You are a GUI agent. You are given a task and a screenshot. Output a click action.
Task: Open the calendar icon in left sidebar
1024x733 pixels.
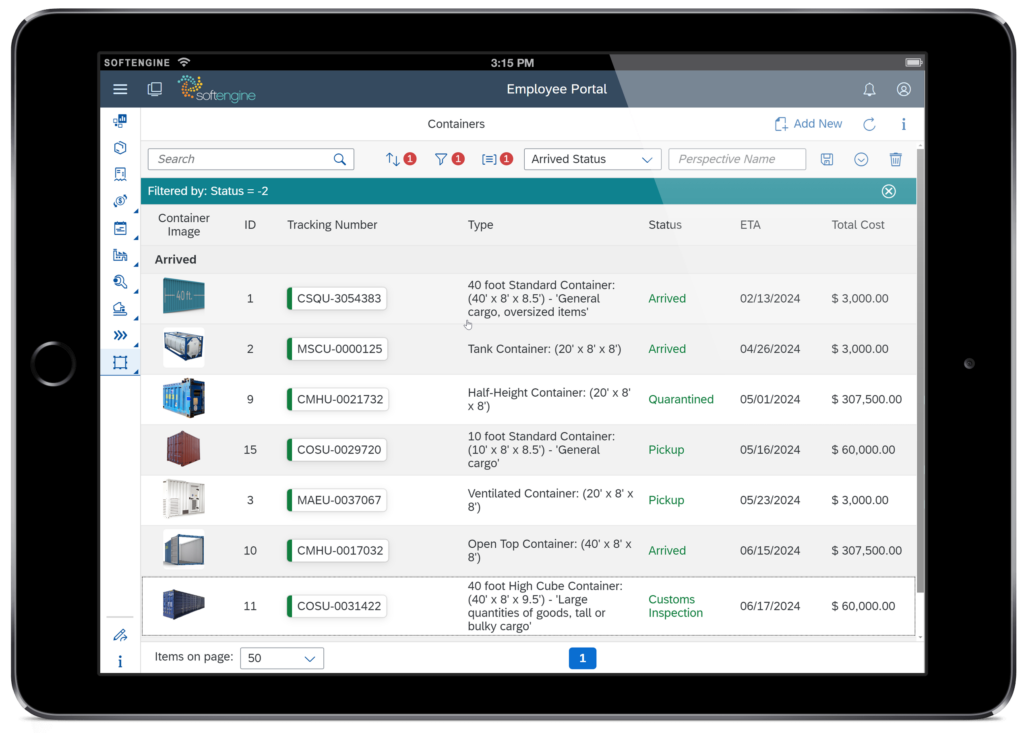pos(120,228)
